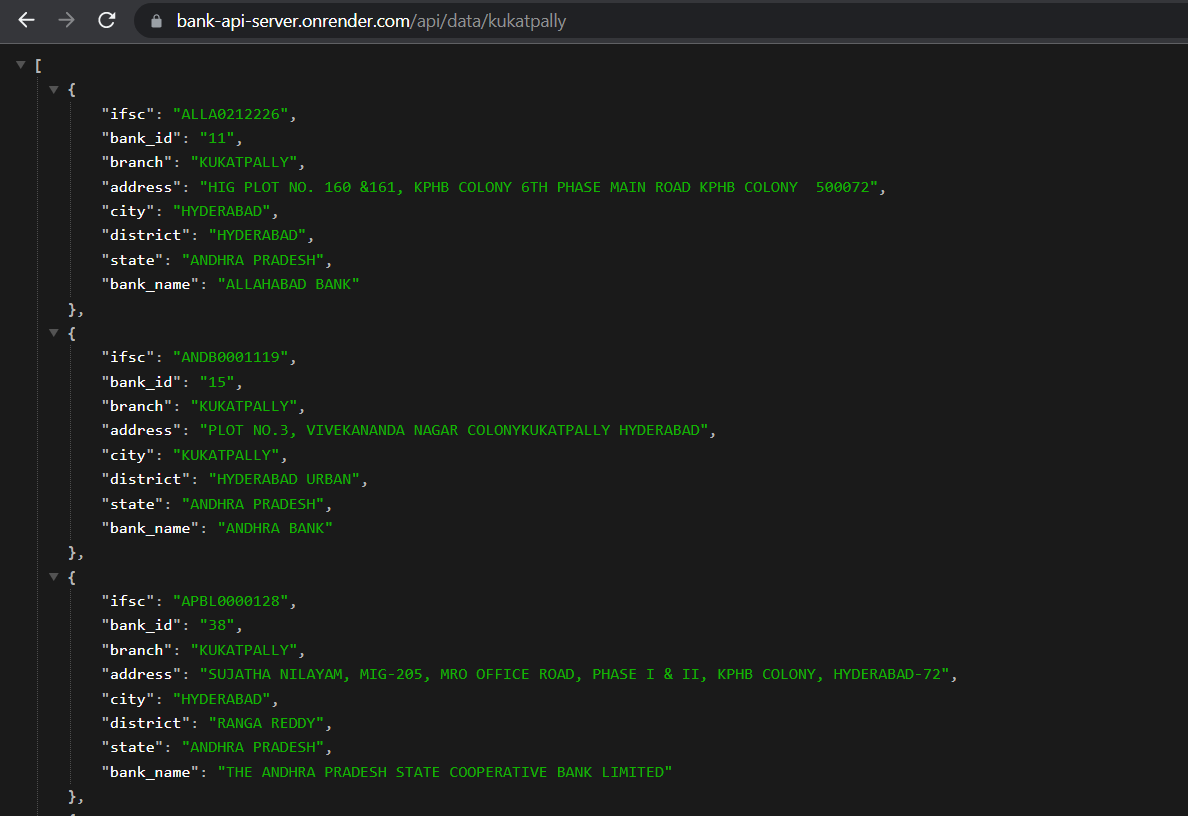The height and width of the screenshot is (816, 1188).
Task: Select city "HYDERABAD" in the first record
Action: click(x=221, y=211)
